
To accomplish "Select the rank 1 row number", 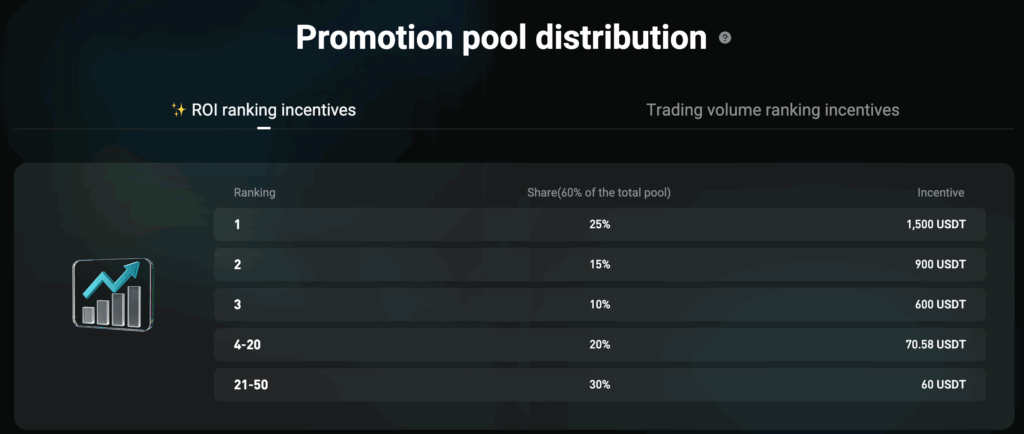I will tap(237, 225).
